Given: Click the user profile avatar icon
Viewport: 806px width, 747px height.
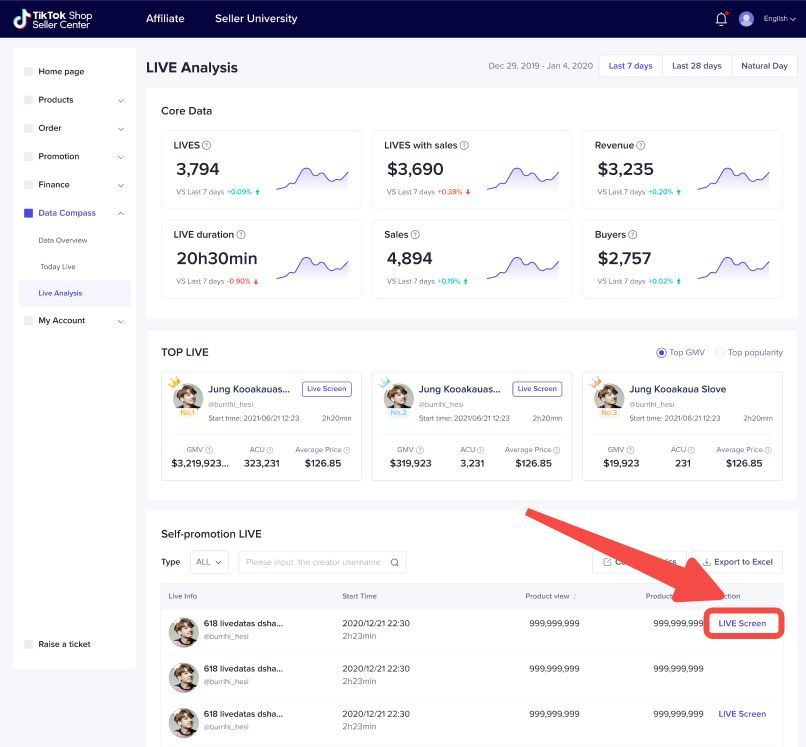Looking at the screenshot, I should click(746, 19).
